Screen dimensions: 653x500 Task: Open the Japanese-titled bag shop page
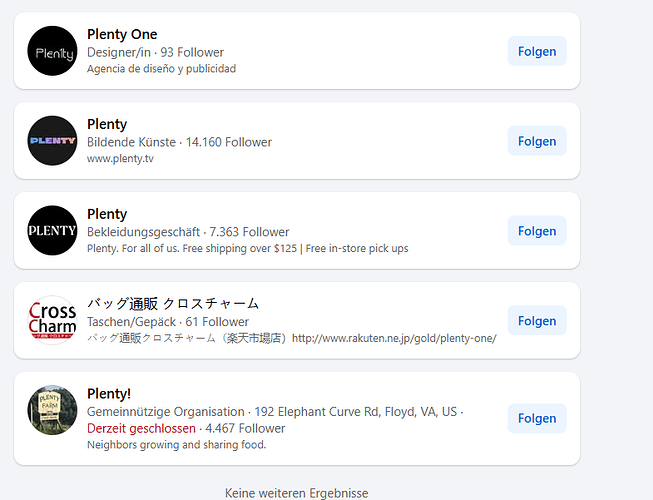pyautogui.click(x=173, y=303)
